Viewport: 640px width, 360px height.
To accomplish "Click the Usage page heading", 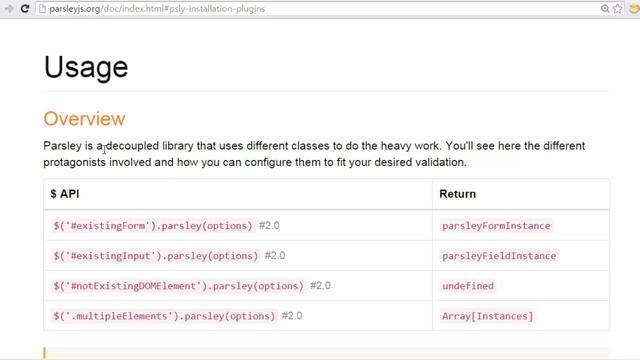I will point(86,67).
